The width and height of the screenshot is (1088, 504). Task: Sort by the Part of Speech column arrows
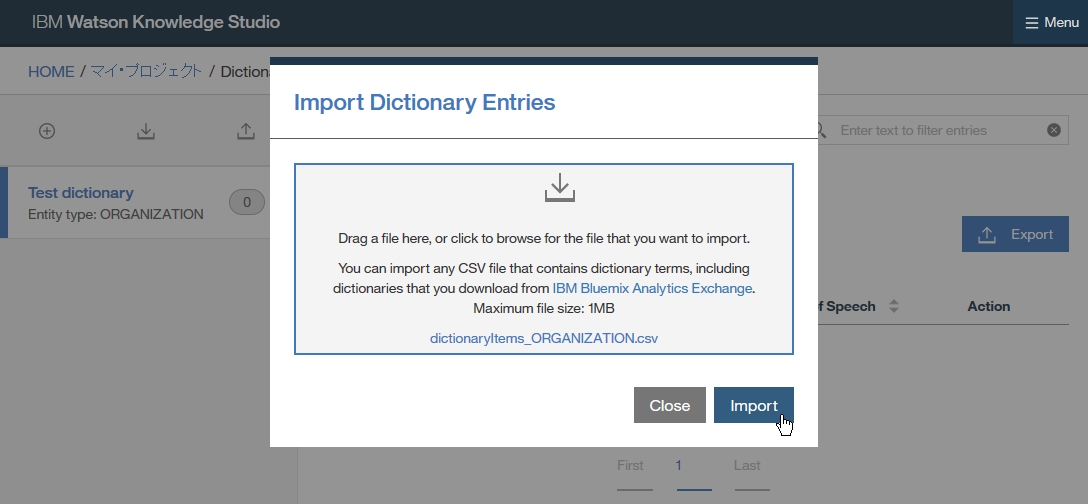coord(894,306)
